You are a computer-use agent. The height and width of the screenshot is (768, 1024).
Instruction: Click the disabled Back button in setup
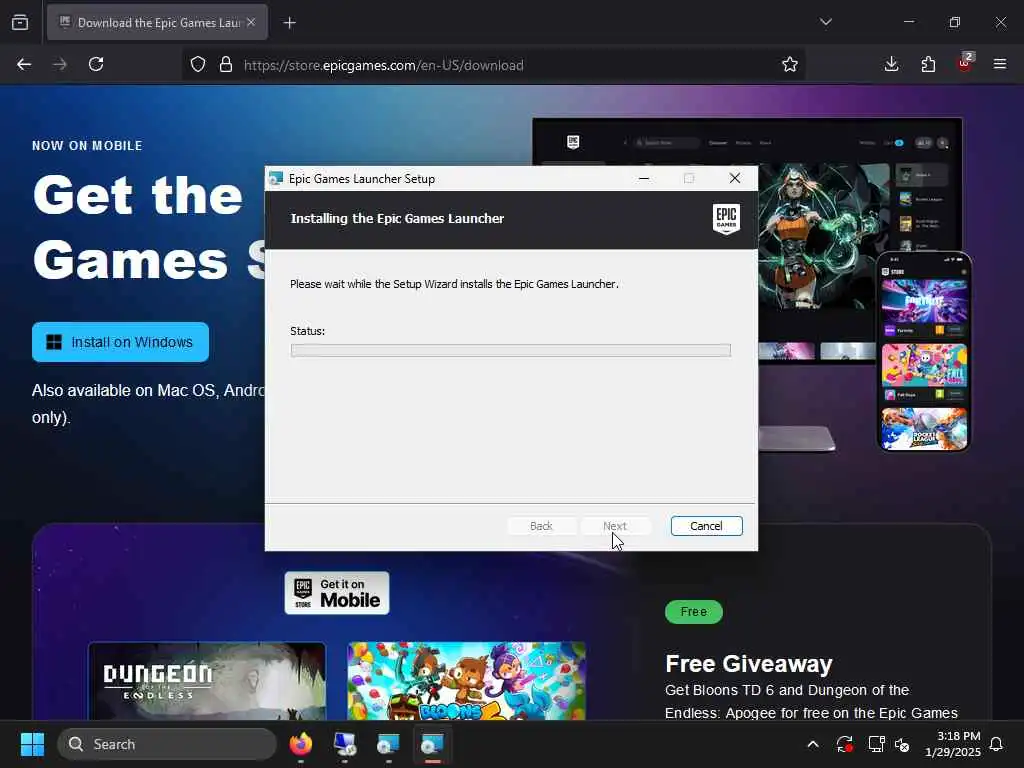coord(541,526)
